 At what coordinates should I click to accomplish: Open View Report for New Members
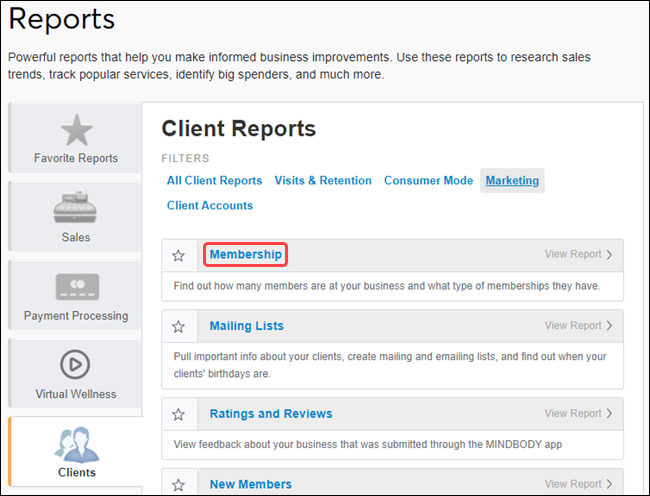578,484
